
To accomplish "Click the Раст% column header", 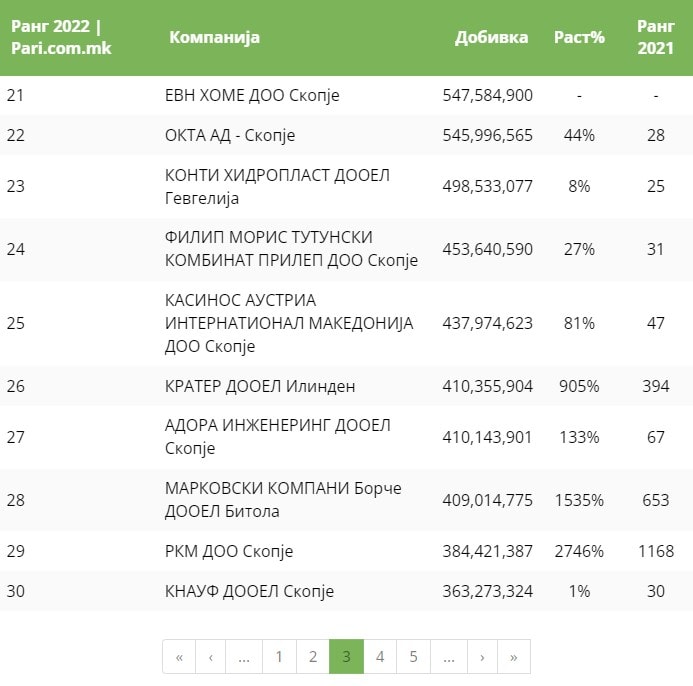I will (579, 38).
